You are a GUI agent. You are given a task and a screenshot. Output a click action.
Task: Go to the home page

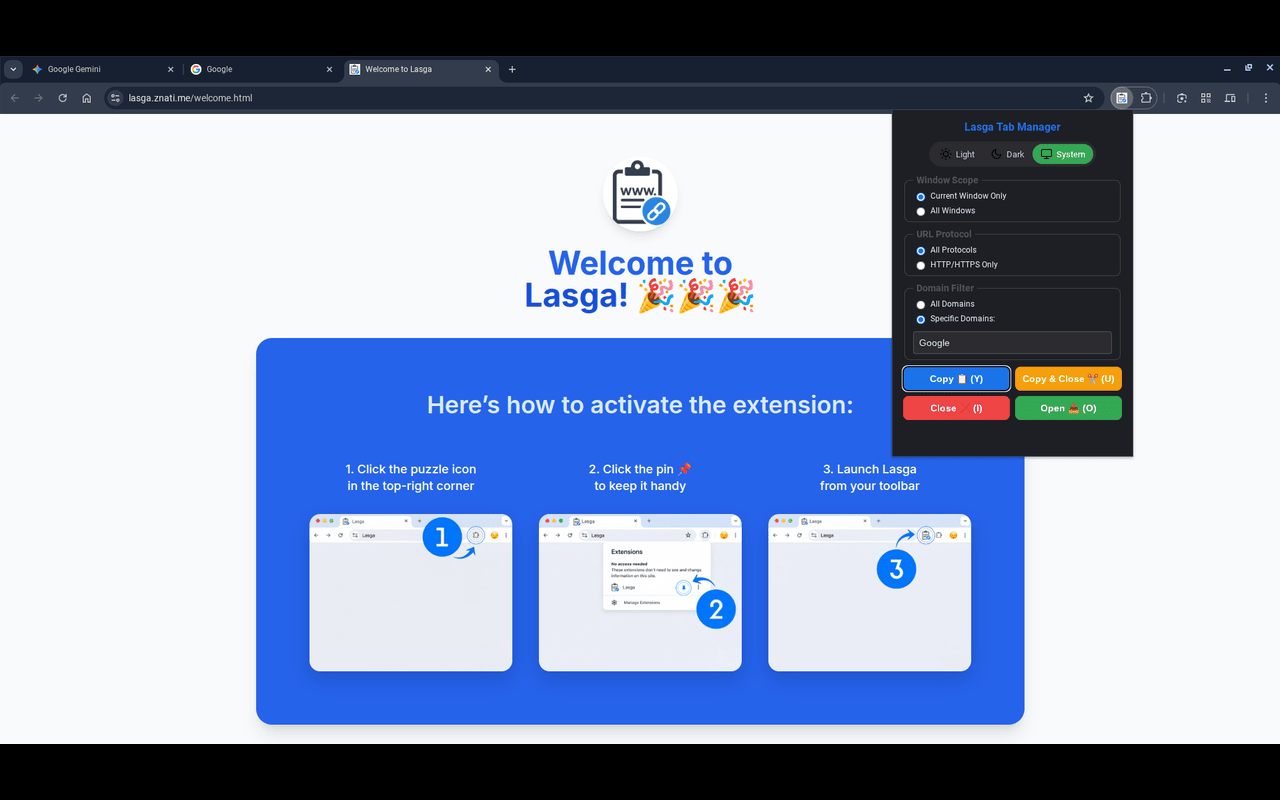tap(87, 98)
